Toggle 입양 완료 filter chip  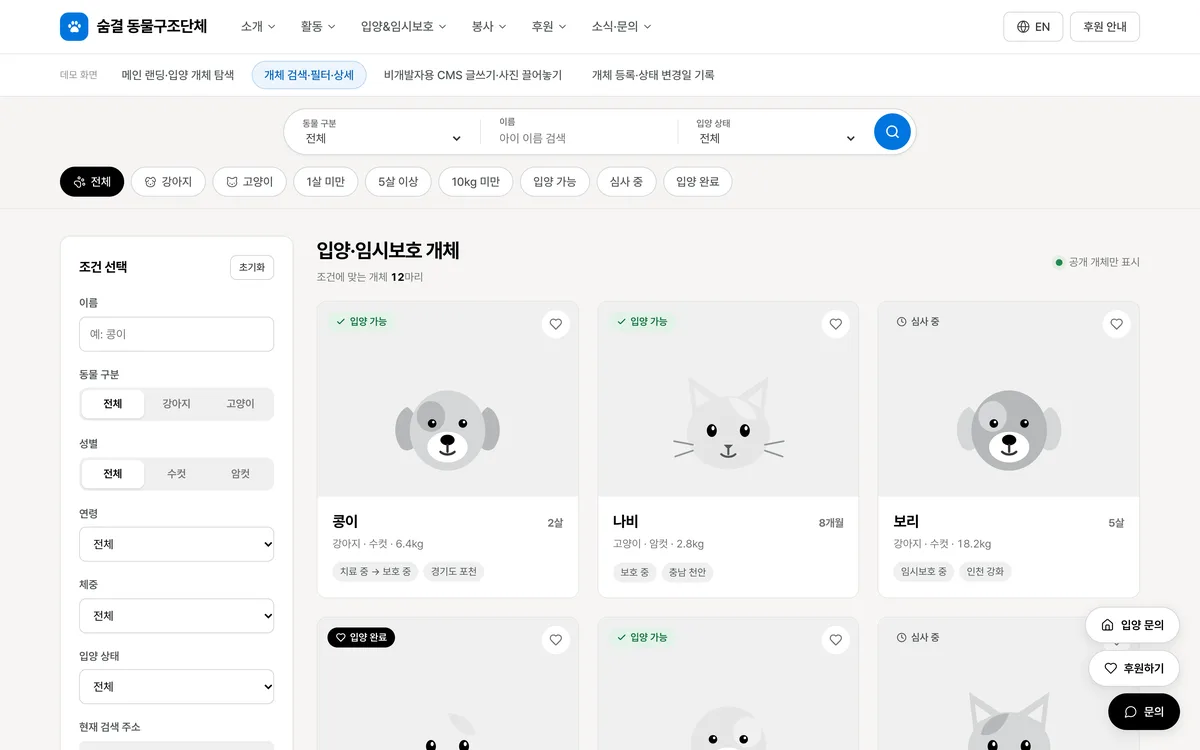(x=698, y=182)
